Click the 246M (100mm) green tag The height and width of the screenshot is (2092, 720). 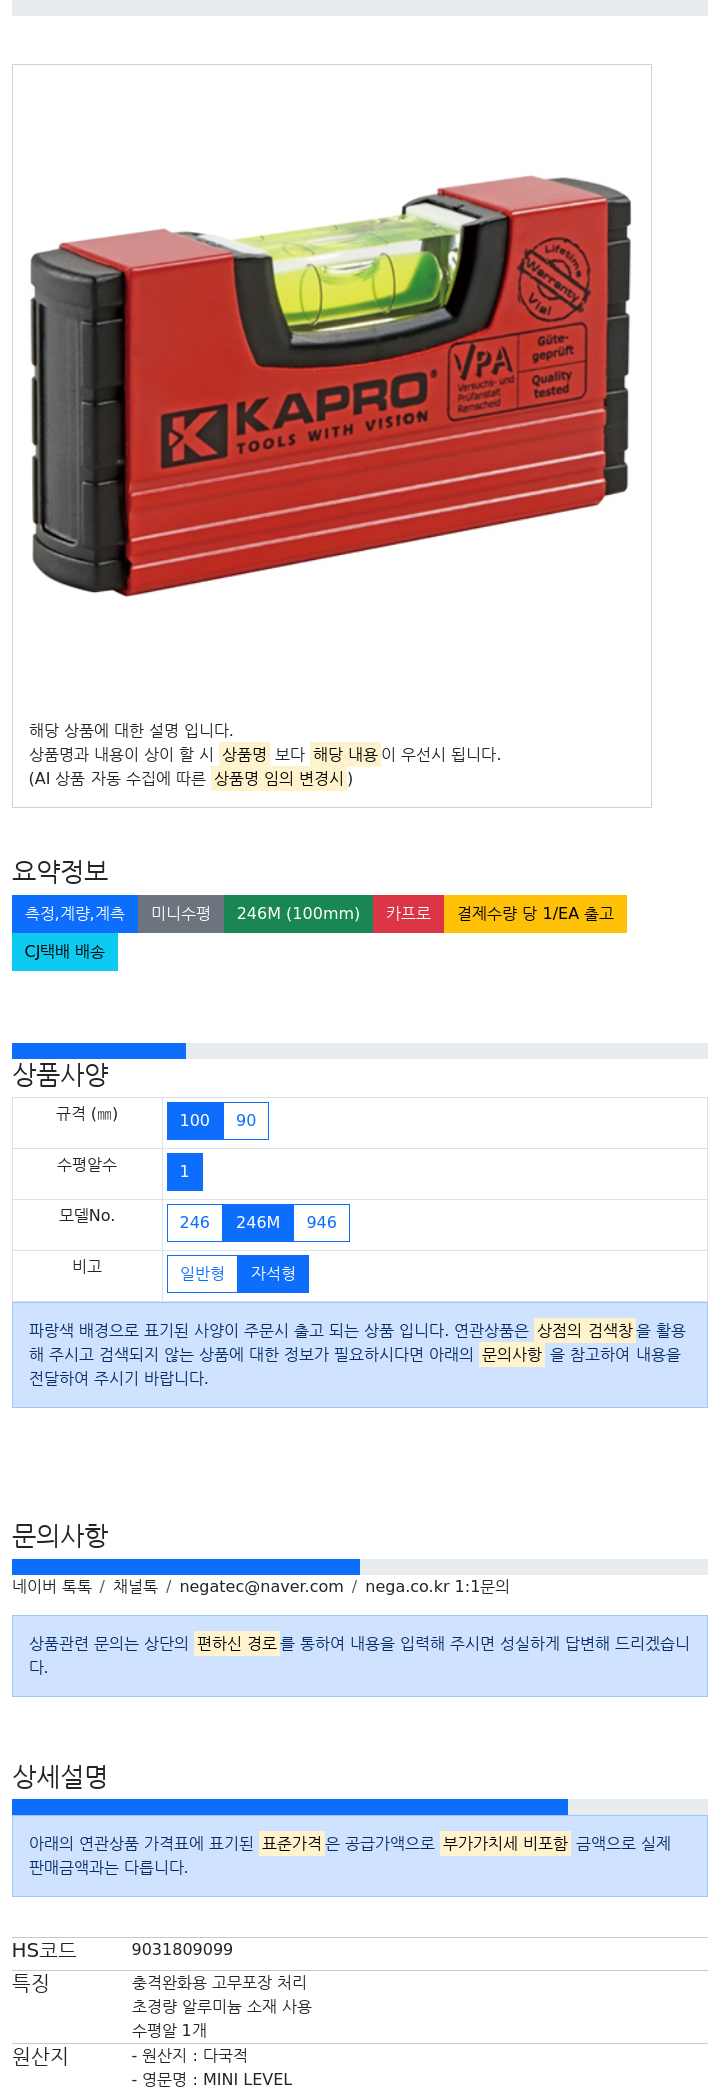[x=298, y=914]
